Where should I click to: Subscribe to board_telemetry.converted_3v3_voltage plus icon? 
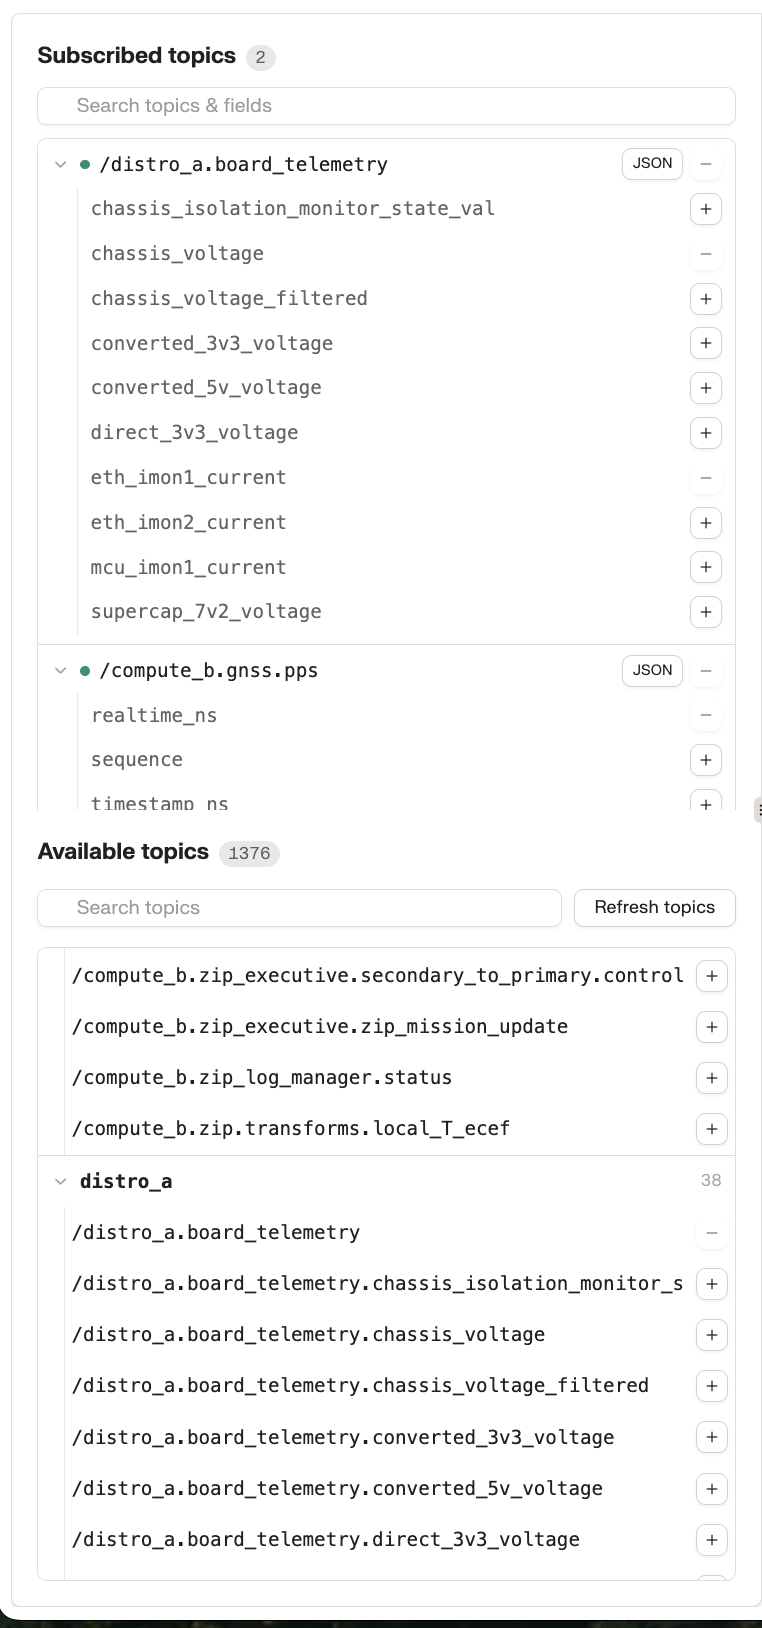[x=712, y=1437]
